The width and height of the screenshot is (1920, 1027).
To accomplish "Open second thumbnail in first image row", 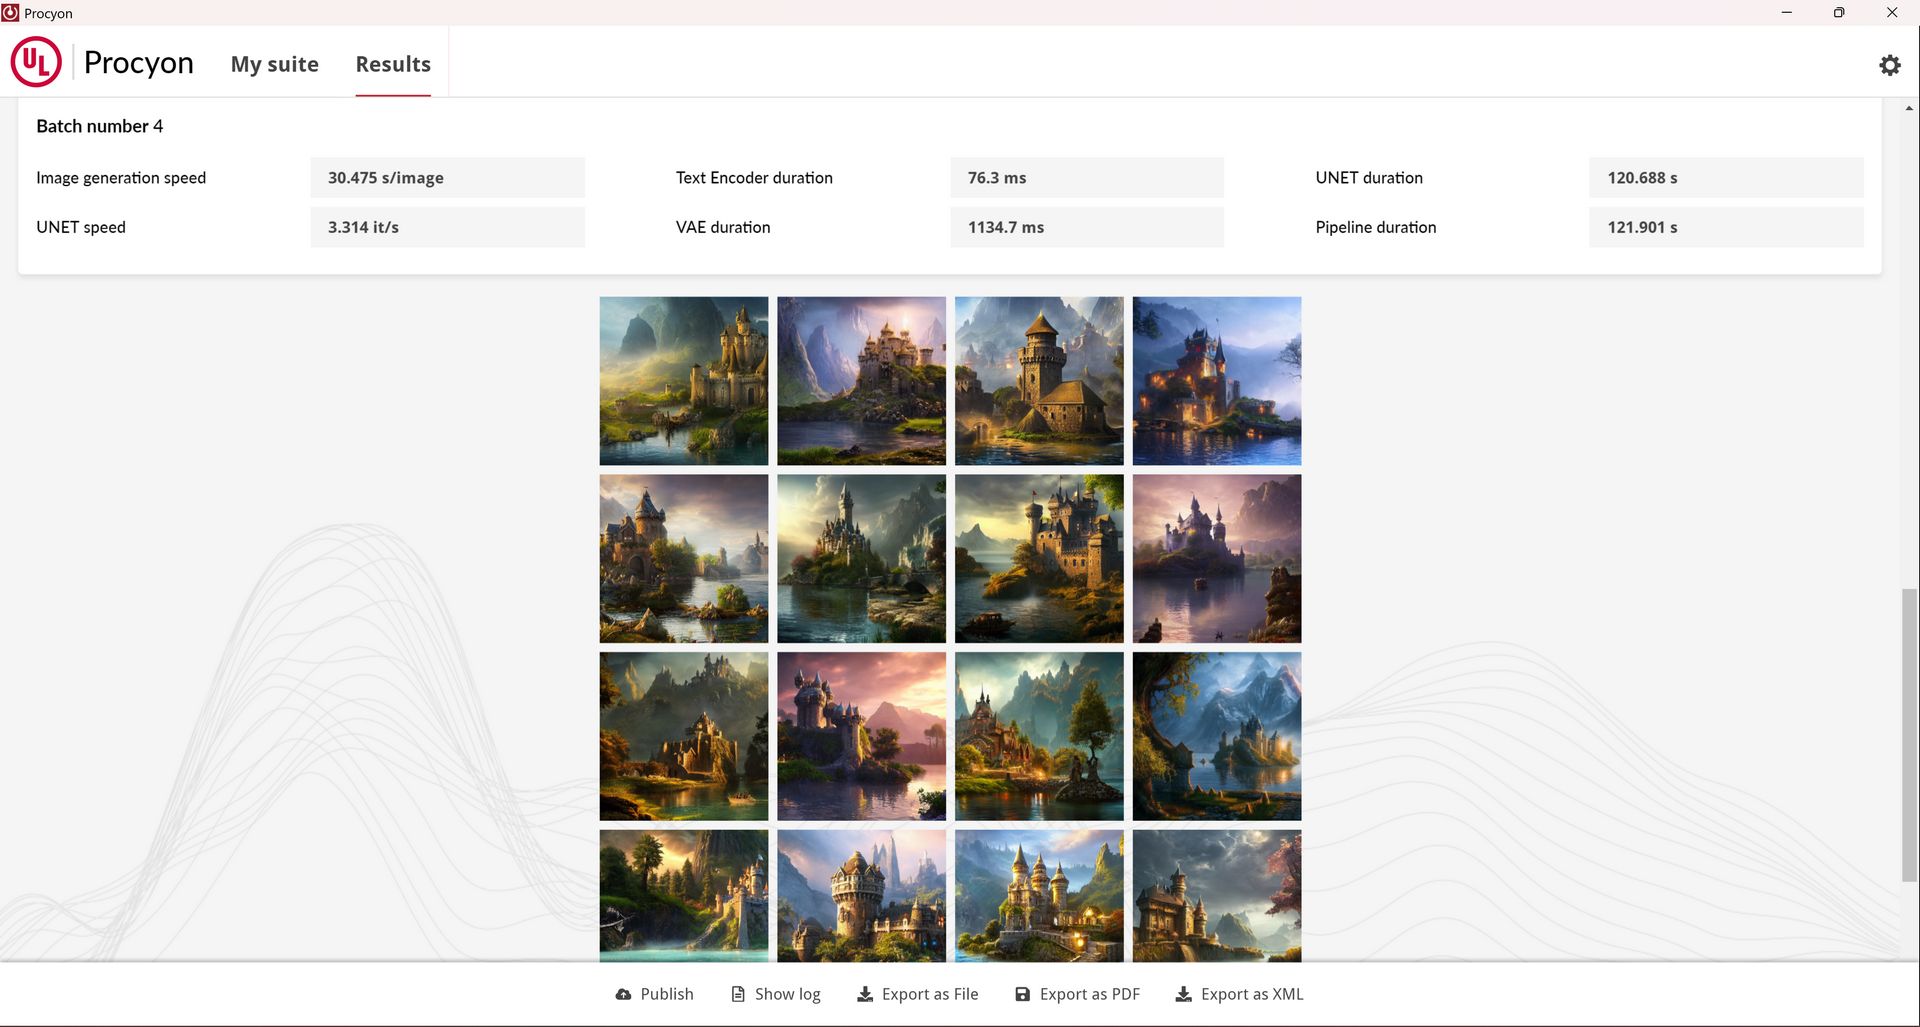I will tap(861, 381).
